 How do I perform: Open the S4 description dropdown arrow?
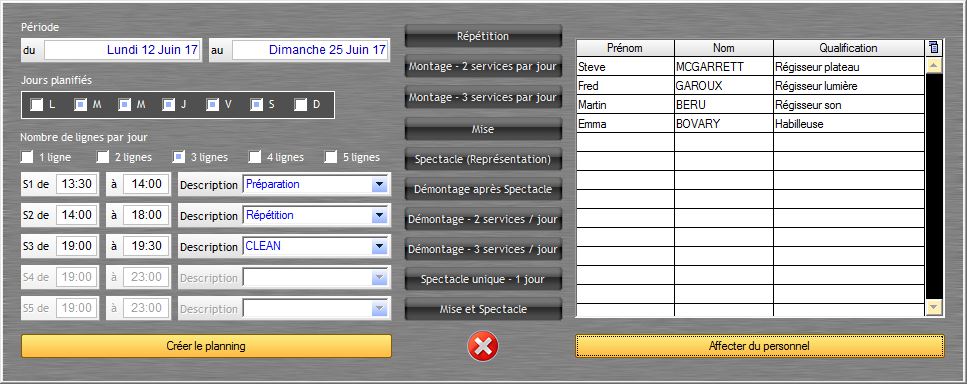tap(379, 278)
